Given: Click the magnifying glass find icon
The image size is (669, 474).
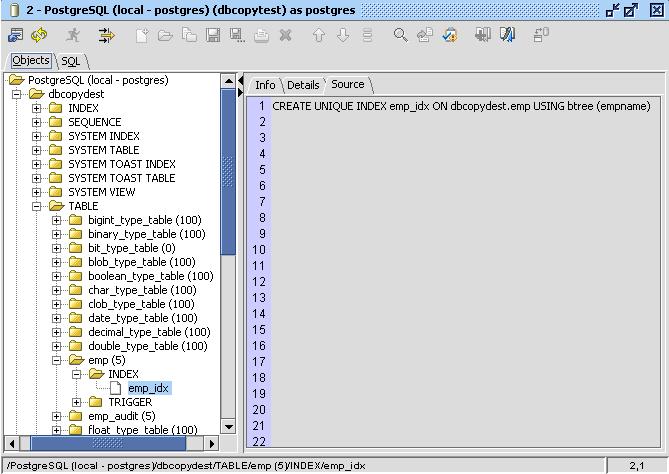Looking at the screenshot, I should (x=400, y=35).
